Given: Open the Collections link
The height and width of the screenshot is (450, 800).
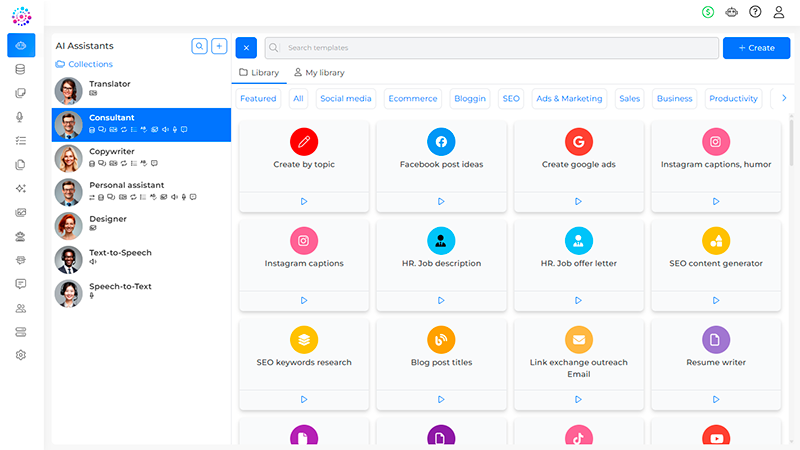Looking at the screenshot, I should (84, 64).
